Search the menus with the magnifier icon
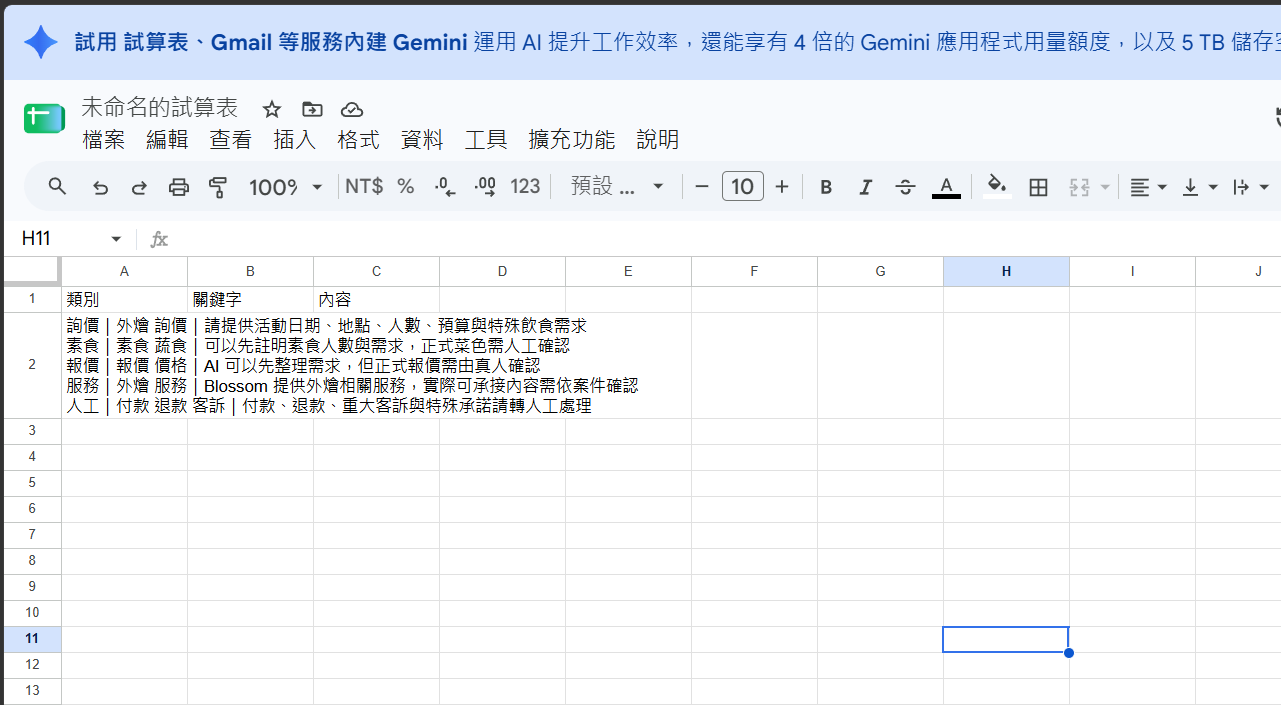Image resolution: width=1281 pixels, height=705 pixels. coord(58,187)
